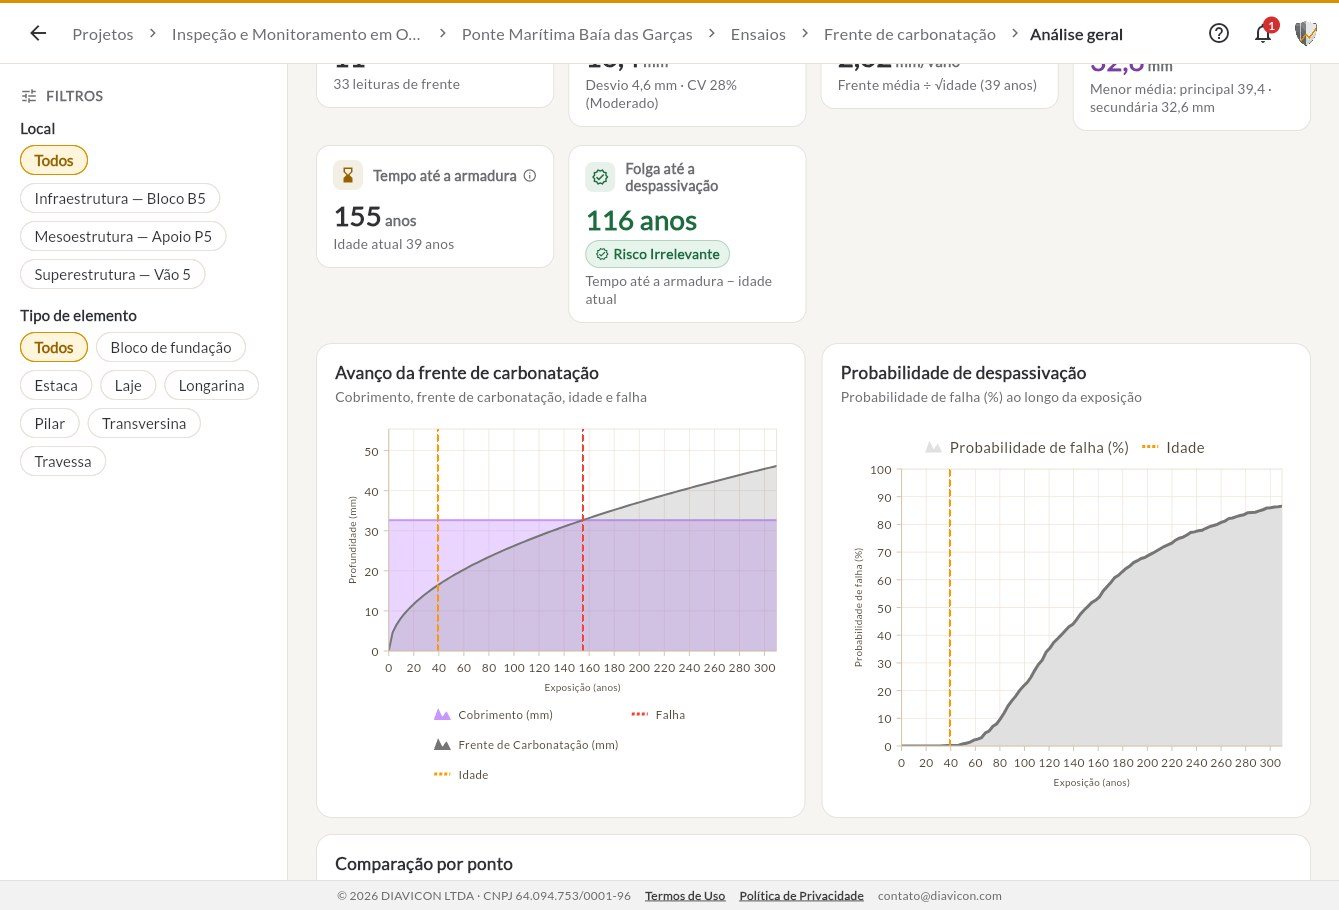Click contato@diavicon.com in footer
This screenshot has height=910, width=1339.
pyautogui.click(x=940, y=896)
